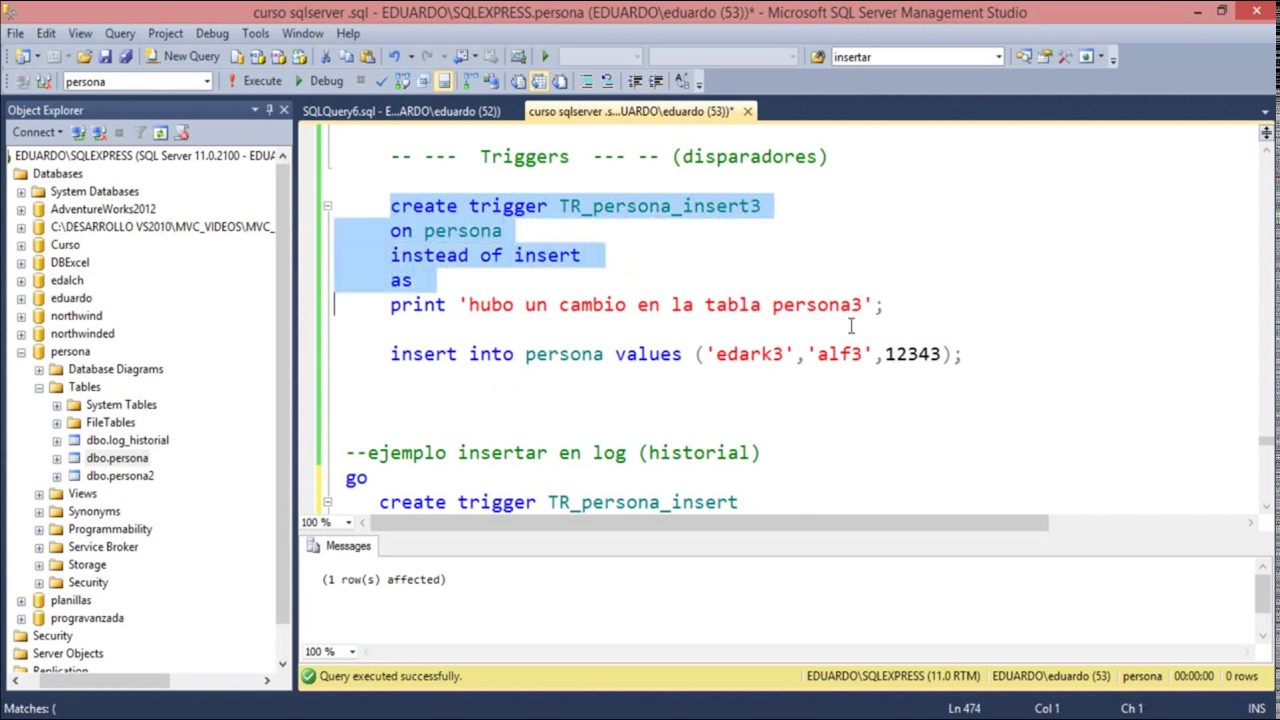Click the New Query button
Viewport: 1280px width, 720px height.
click(x=182, y=57)
